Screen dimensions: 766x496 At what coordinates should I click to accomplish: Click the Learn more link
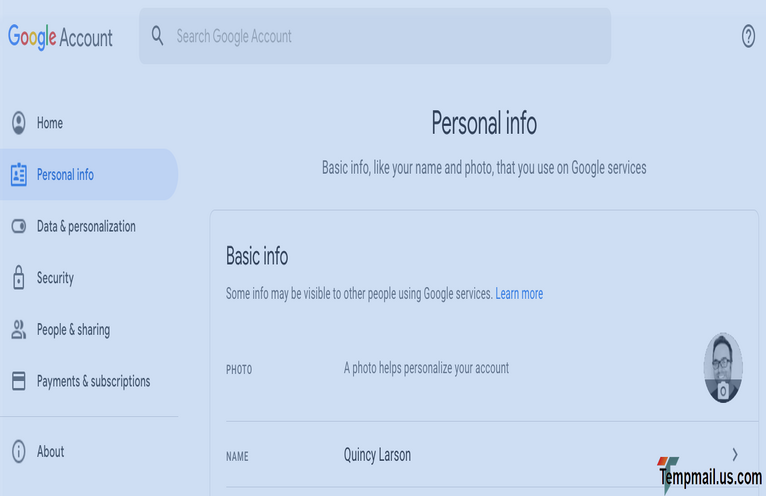point(519,294)
